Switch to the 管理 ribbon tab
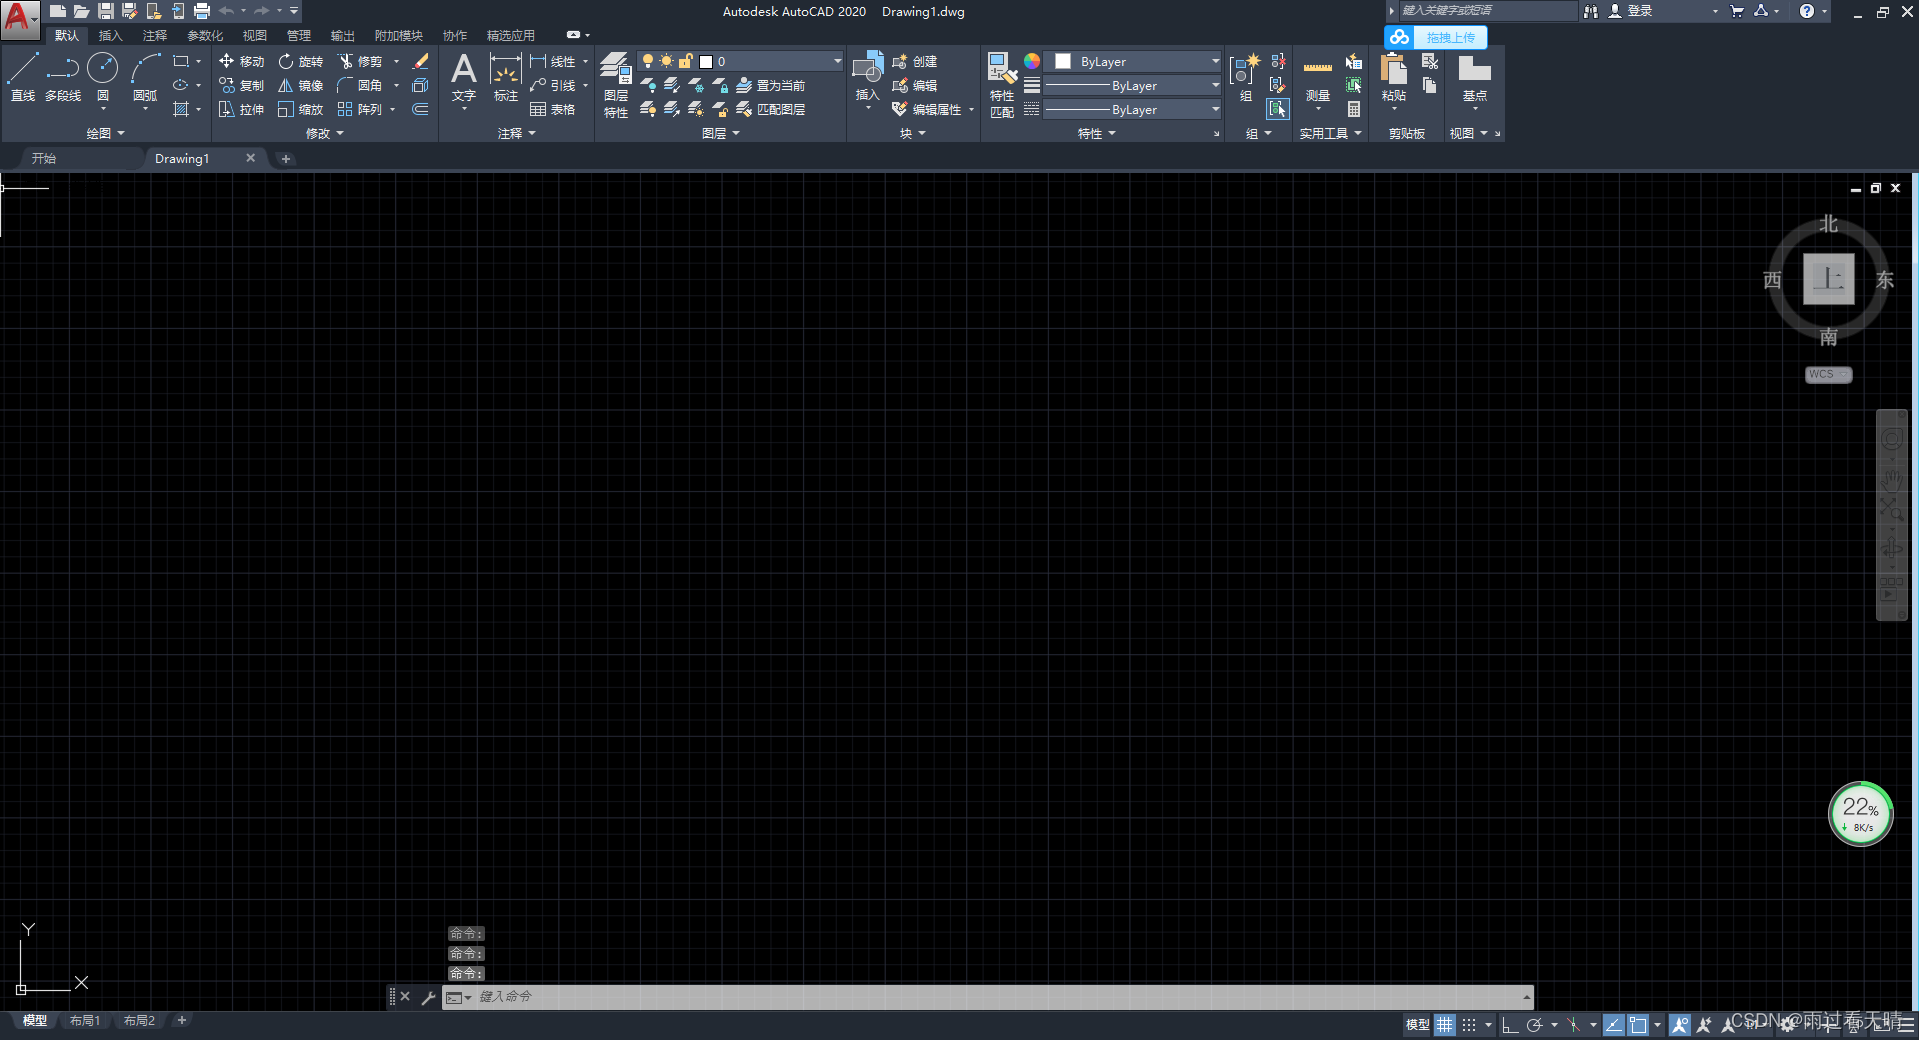The image size is (1919, 1040). [298, 35]
